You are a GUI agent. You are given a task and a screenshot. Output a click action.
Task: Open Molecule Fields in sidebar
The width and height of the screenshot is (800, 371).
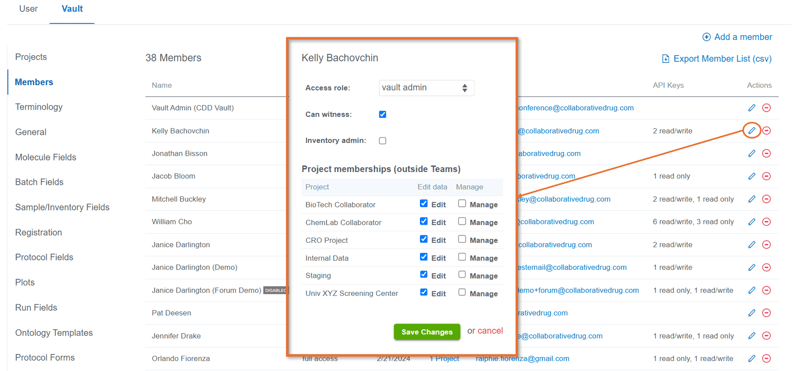[46, 157]
